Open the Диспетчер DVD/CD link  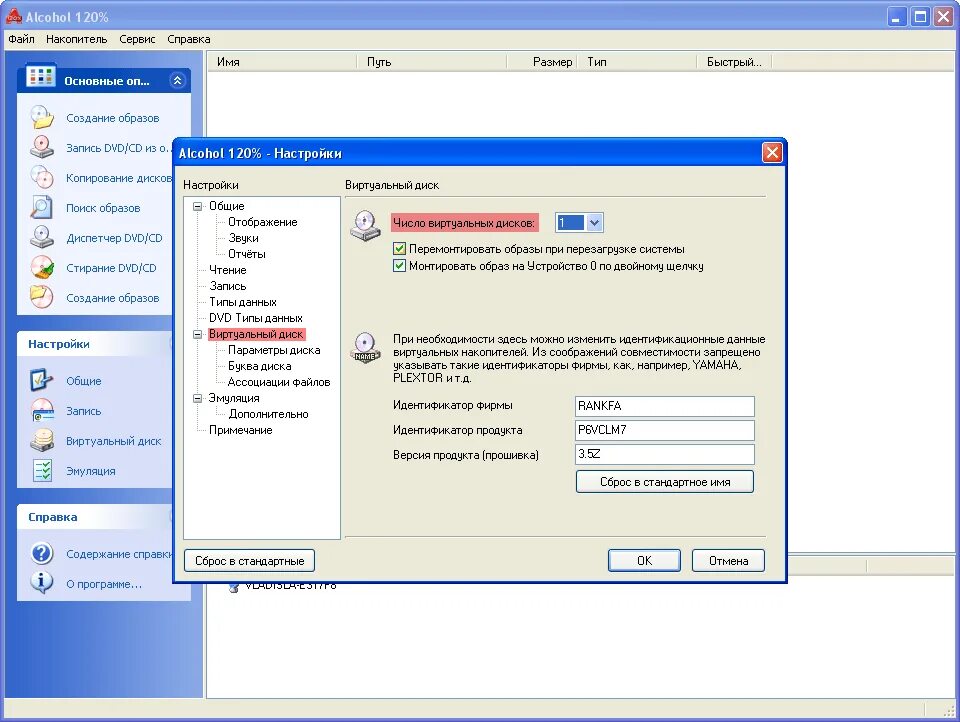(114, 238)
